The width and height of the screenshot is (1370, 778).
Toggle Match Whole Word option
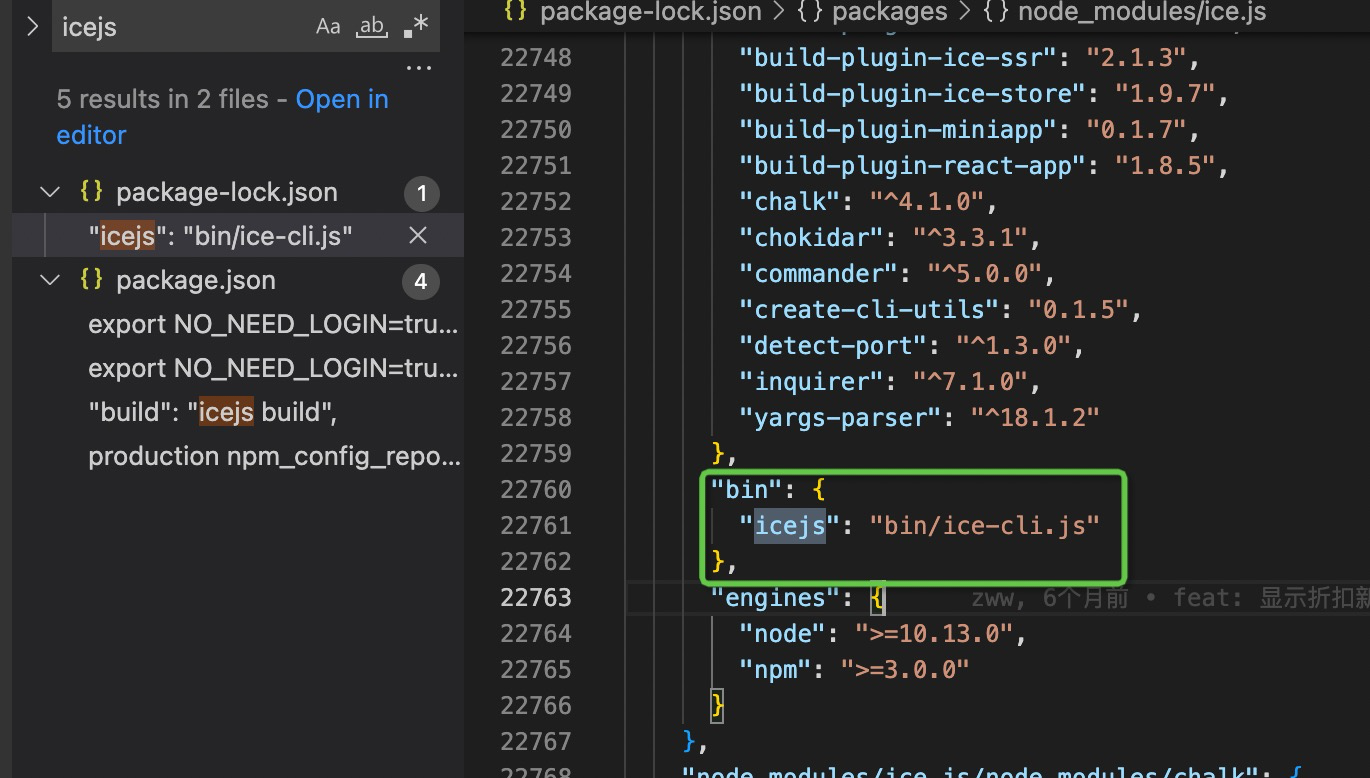(x=372, y=27)
